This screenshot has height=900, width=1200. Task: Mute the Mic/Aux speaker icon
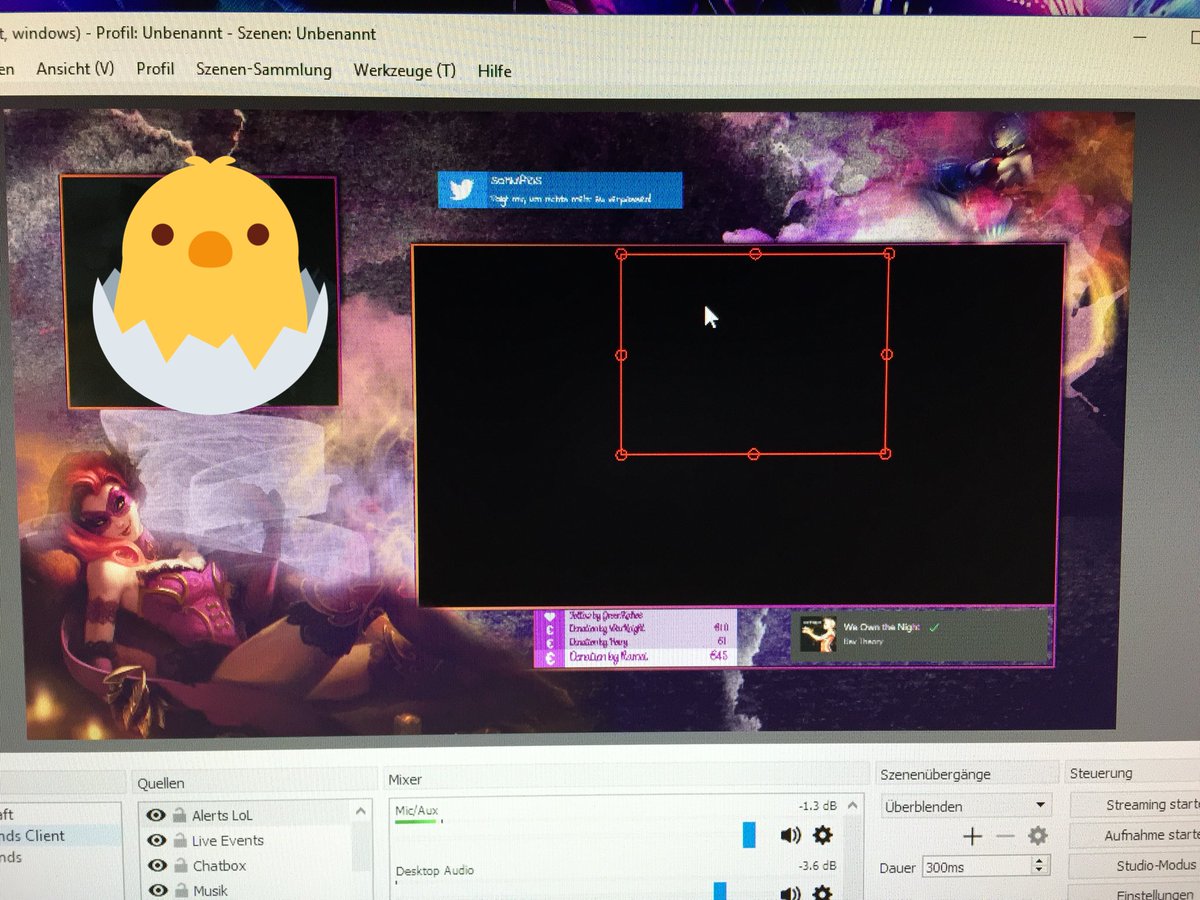[790, 835]
